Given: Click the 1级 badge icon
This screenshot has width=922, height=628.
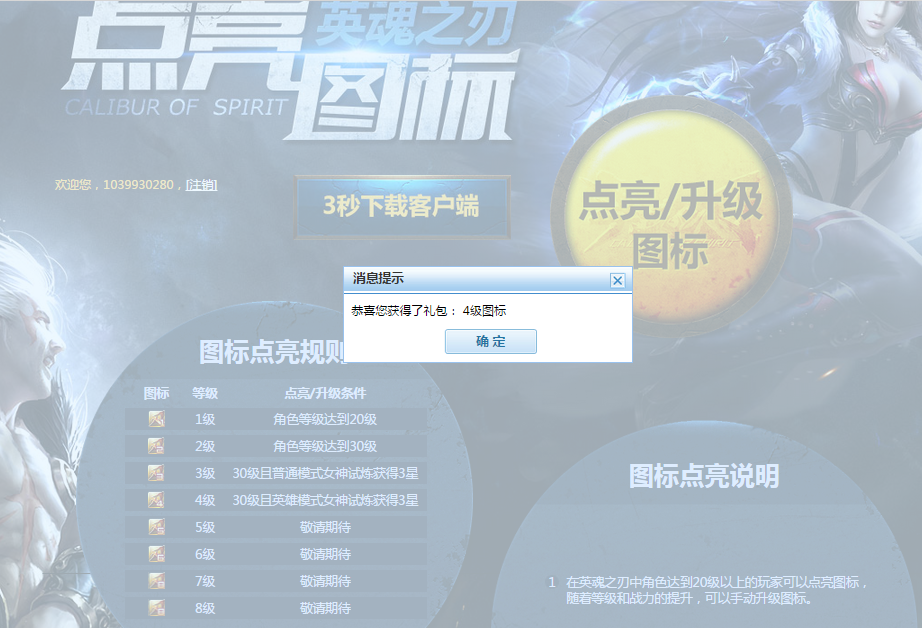Looking at the screenshot, I should click(156, 419).
